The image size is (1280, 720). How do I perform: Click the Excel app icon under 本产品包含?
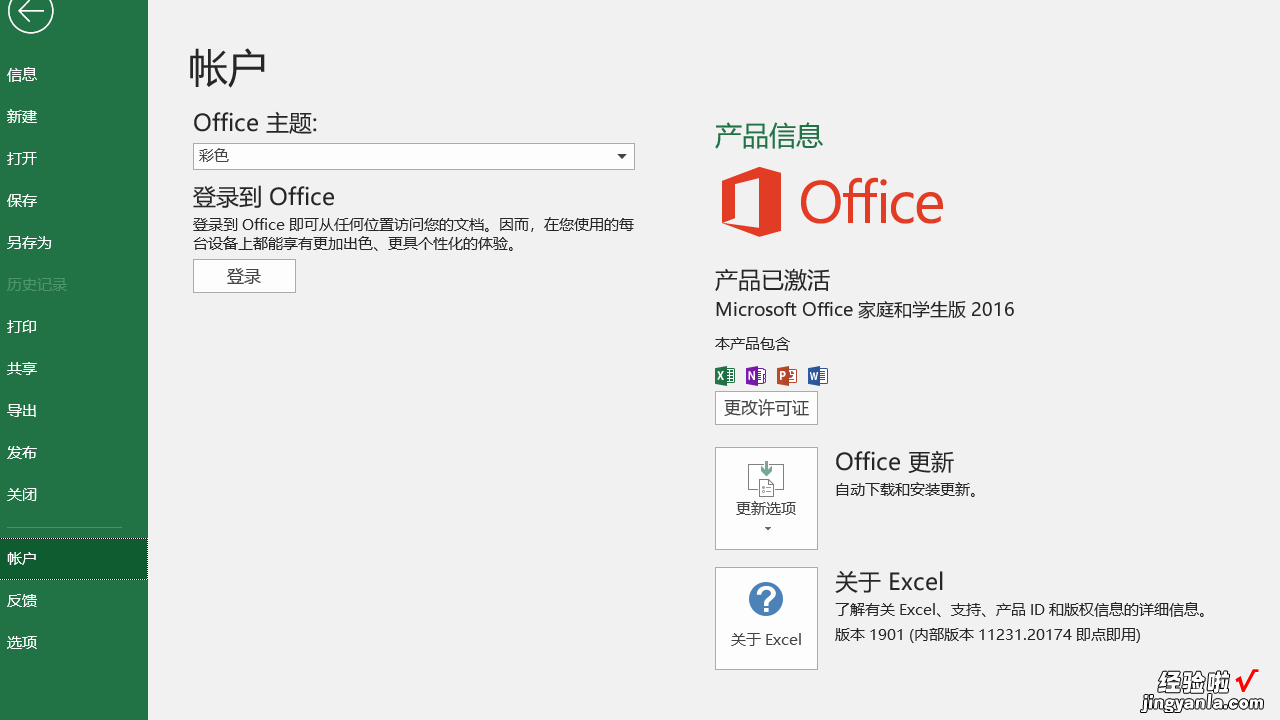point(725,376)
